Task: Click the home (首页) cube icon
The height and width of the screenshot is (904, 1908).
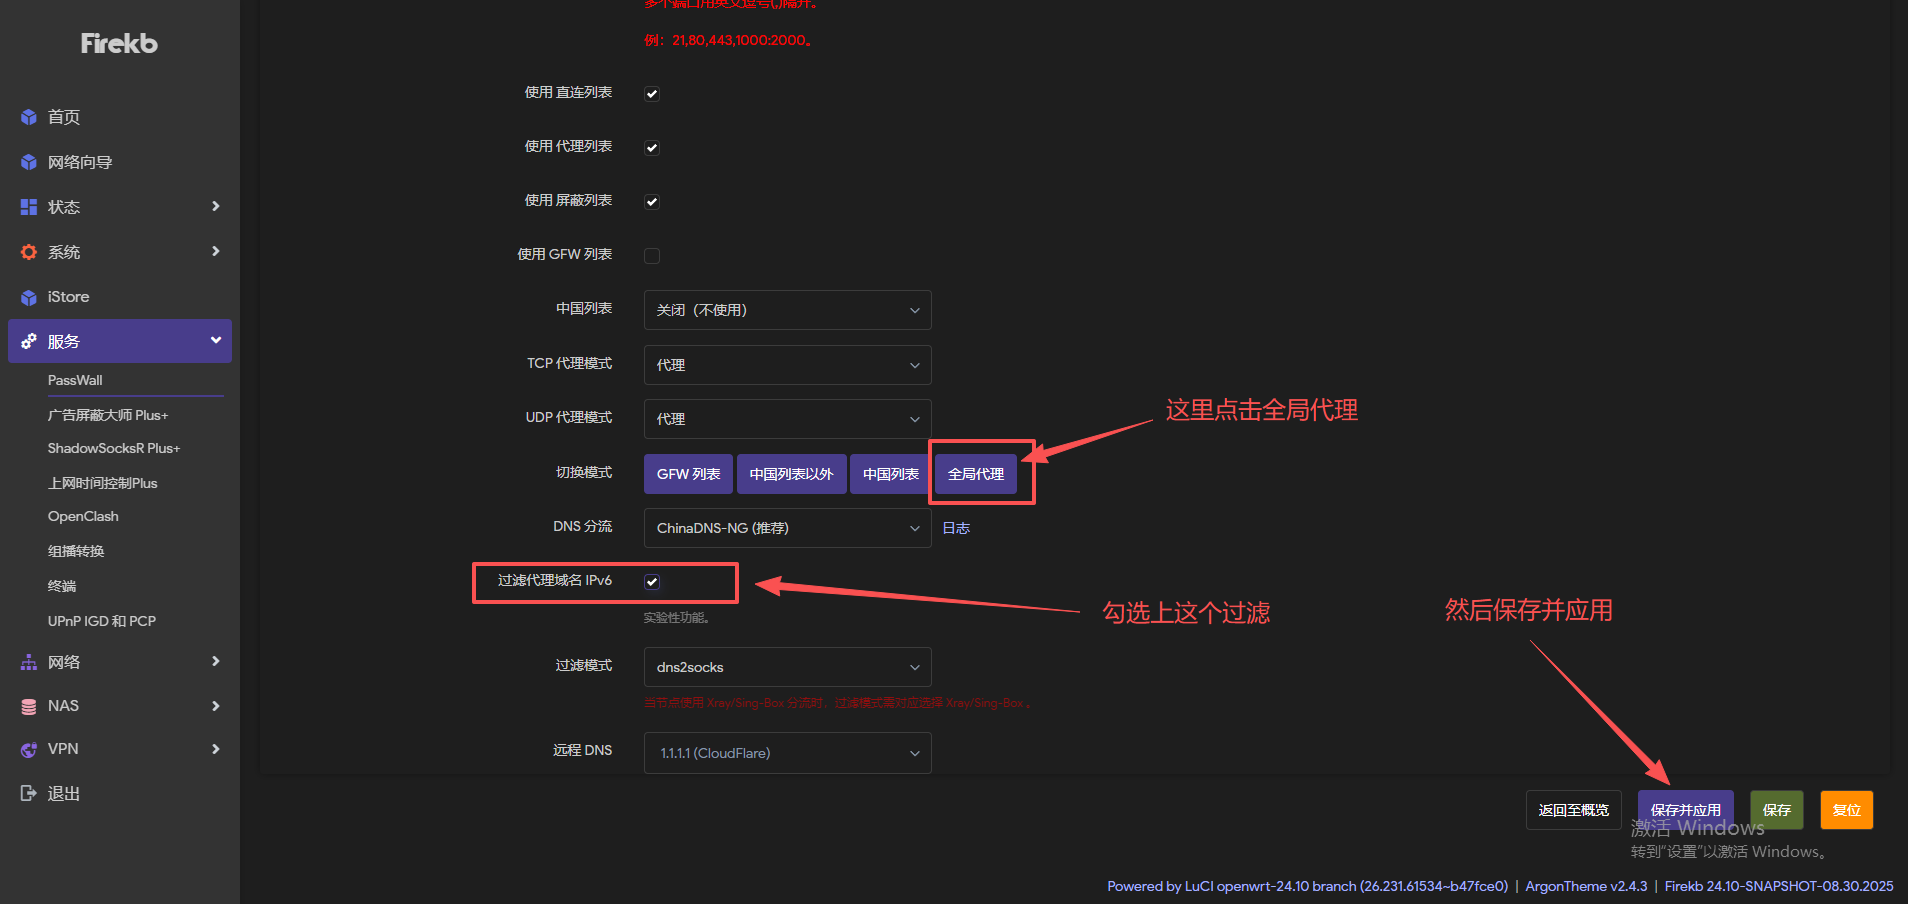Action: click(29, 117)
